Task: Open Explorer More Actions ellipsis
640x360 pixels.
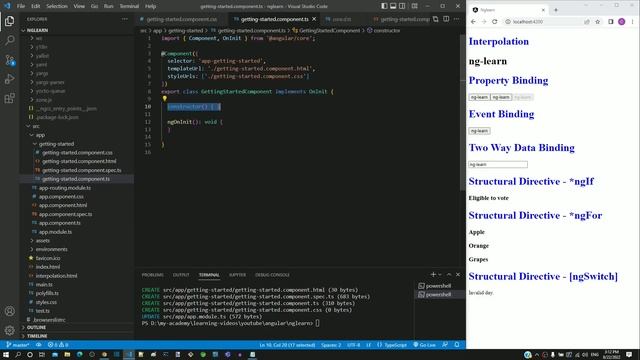Action: [125, 19]
